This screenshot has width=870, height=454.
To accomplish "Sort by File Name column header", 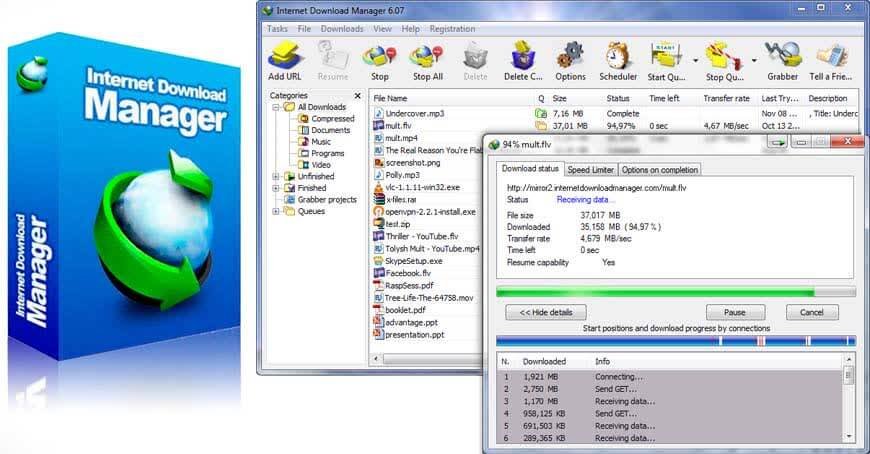I will click(390, 98).
